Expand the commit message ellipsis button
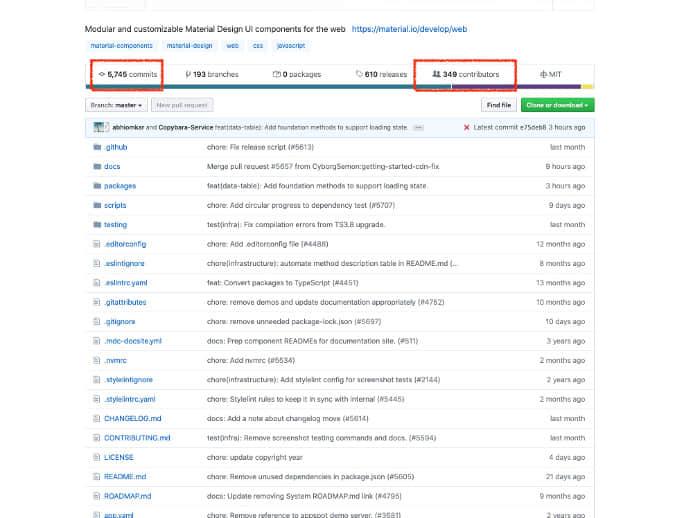 [x=418, y=128]
